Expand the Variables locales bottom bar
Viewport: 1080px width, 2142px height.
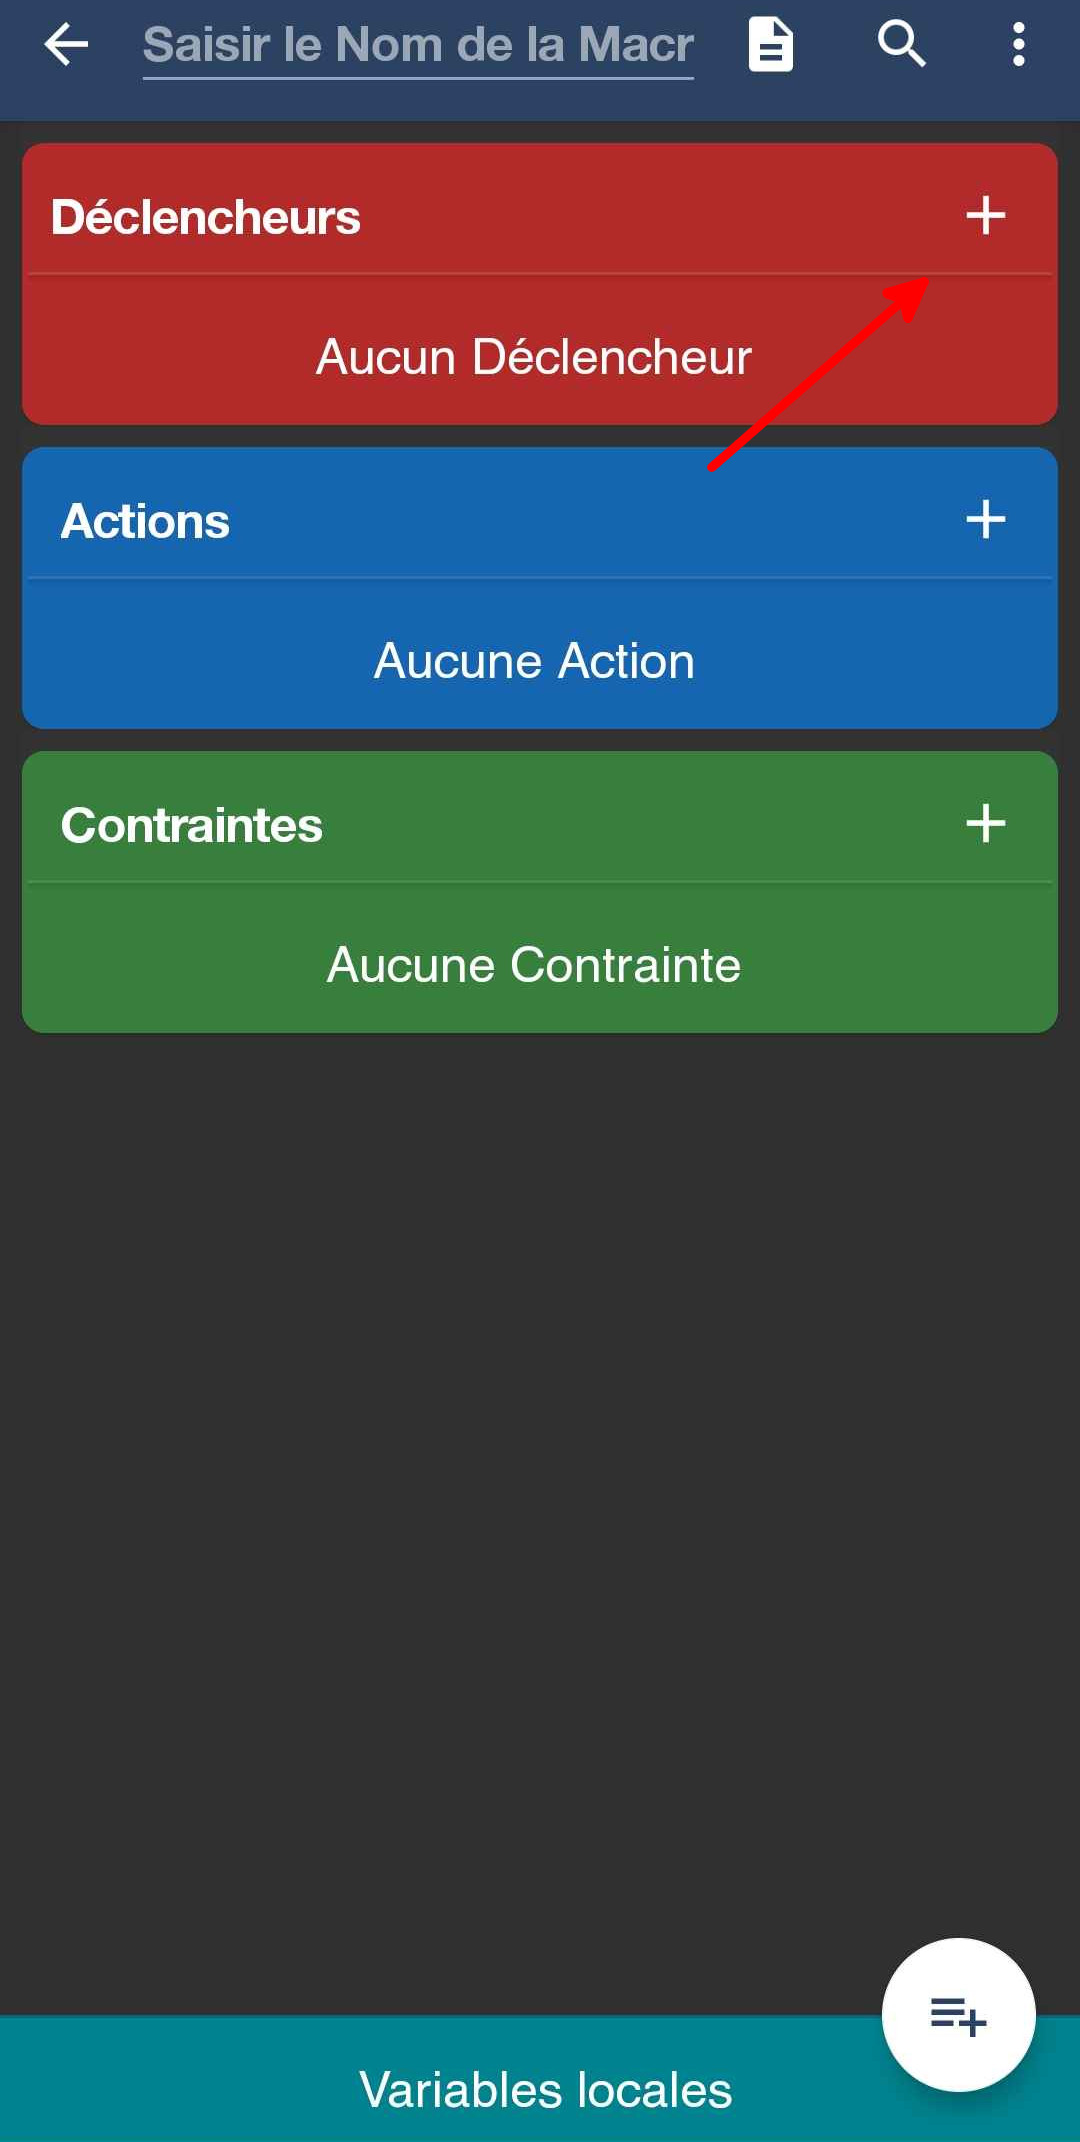tap(545, 2090)
